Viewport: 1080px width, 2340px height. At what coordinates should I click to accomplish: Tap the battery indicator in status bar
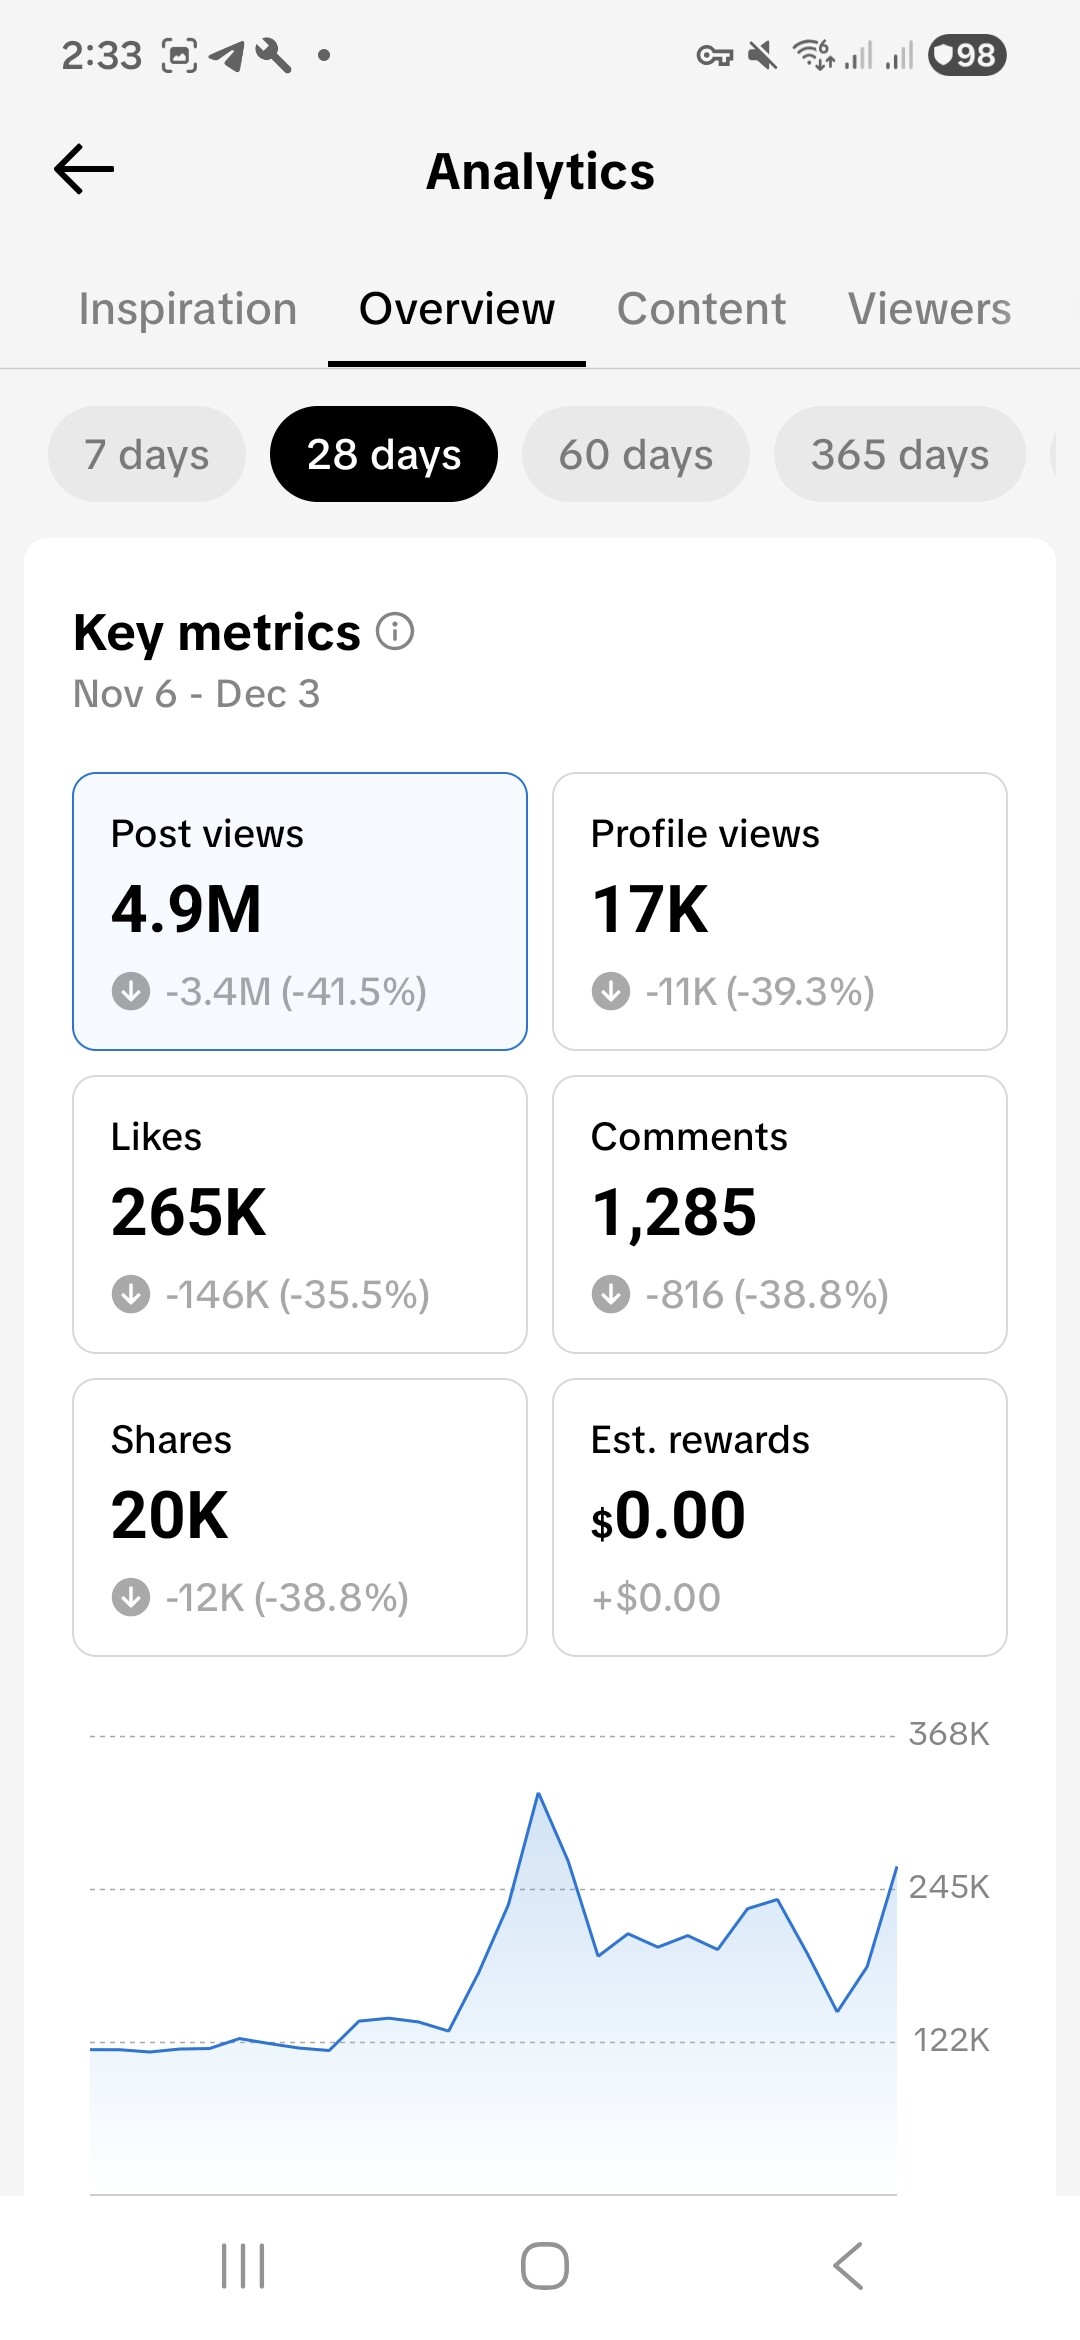coord(966,55)
